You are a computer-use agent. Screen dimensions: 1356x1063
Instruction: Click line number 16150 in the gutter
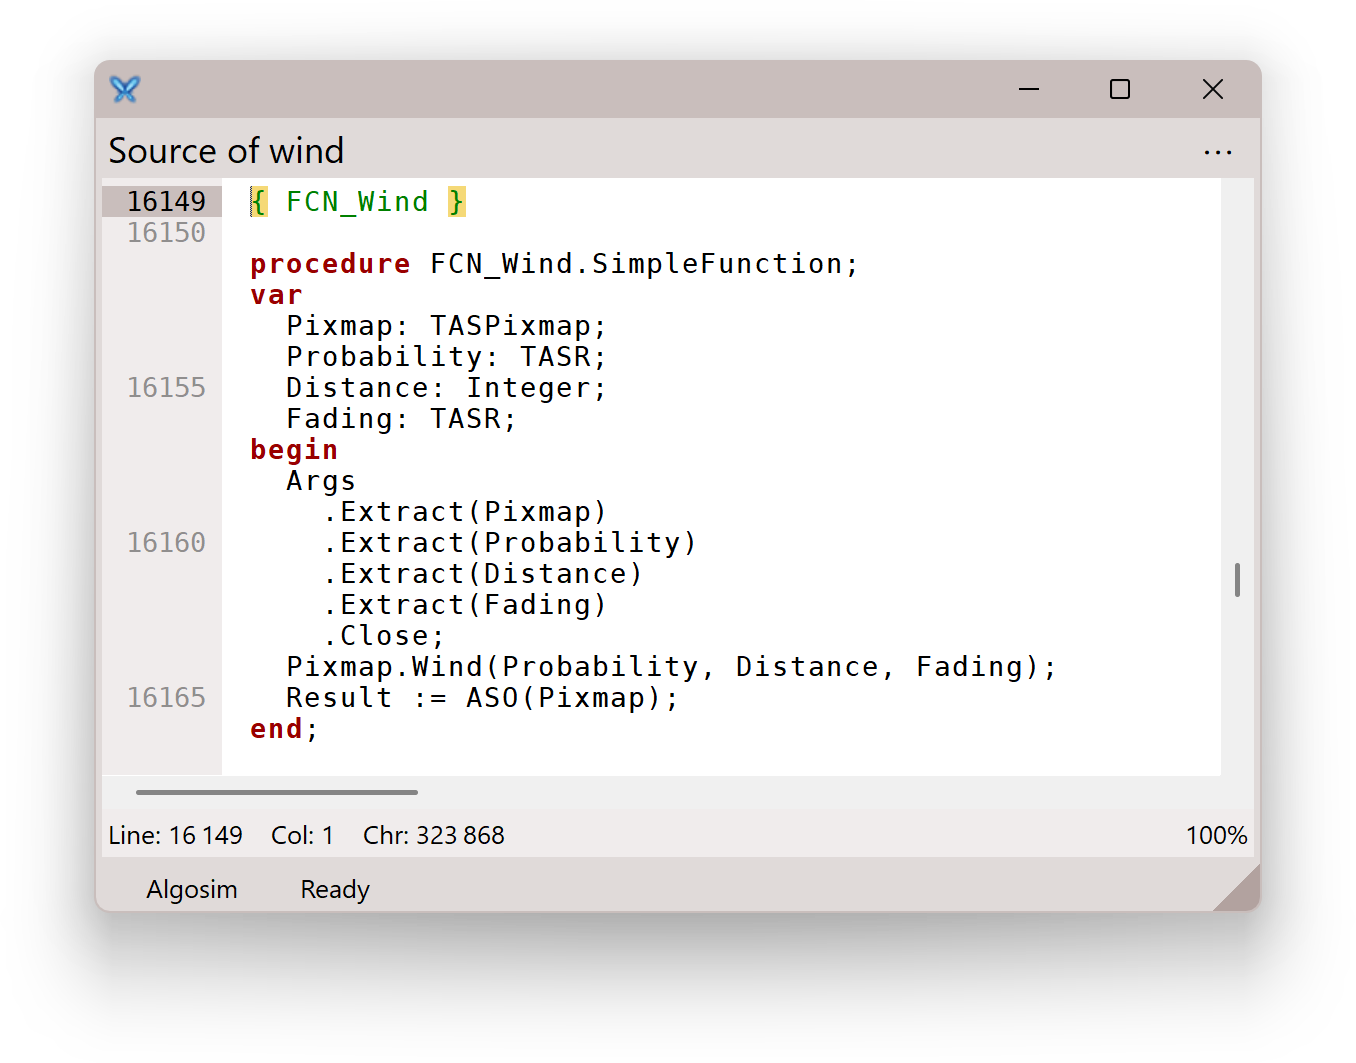(x=166, y=232)
